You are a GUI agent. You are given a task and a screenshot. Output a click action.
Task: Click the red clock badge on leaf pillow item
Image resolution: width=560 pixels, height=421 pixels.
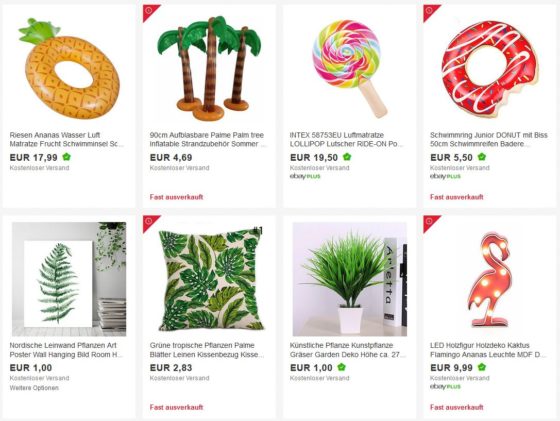tap(149, 222)
